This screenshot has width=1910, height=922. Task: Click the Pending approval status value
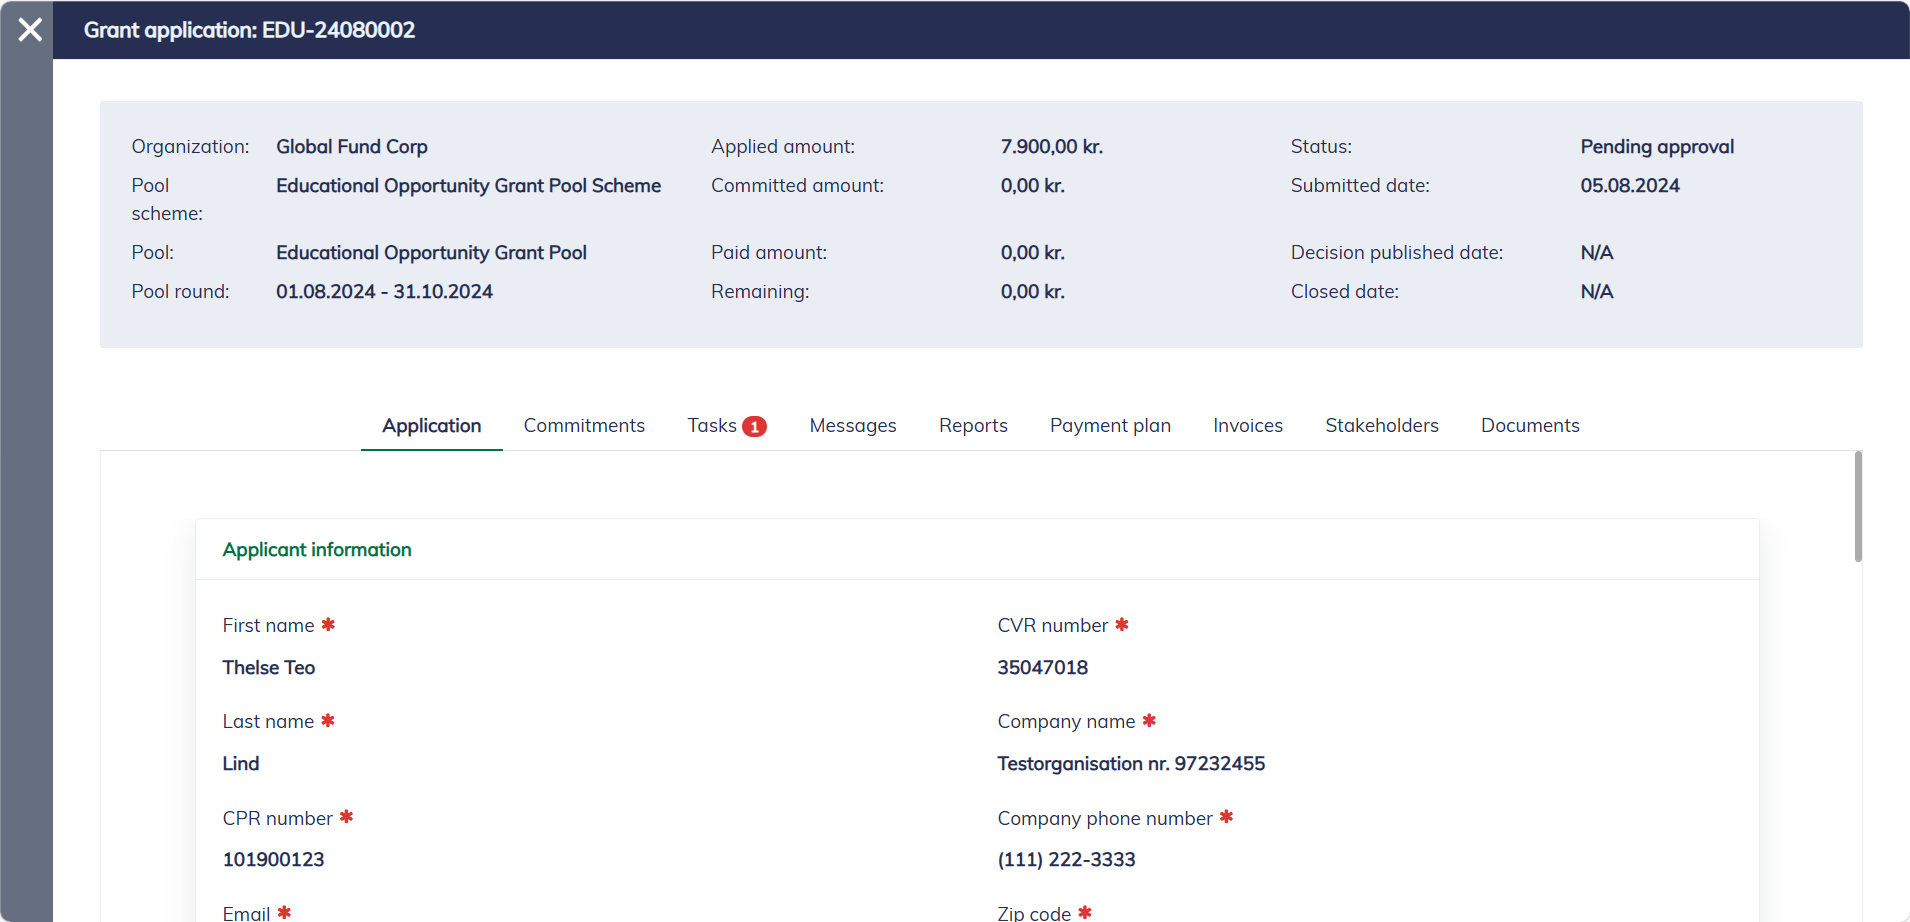pos(1656,147)
